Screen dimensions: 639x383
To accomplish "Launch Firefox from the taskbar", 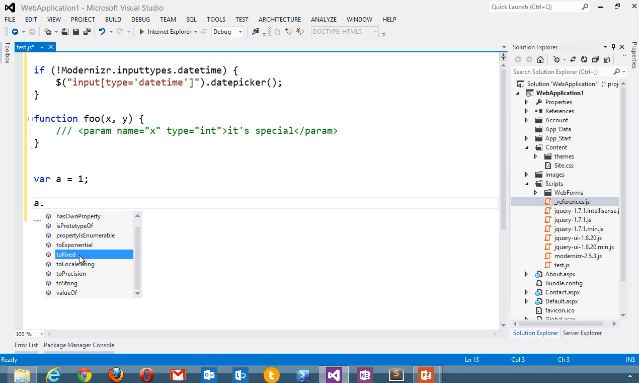I will click(116, 374).
